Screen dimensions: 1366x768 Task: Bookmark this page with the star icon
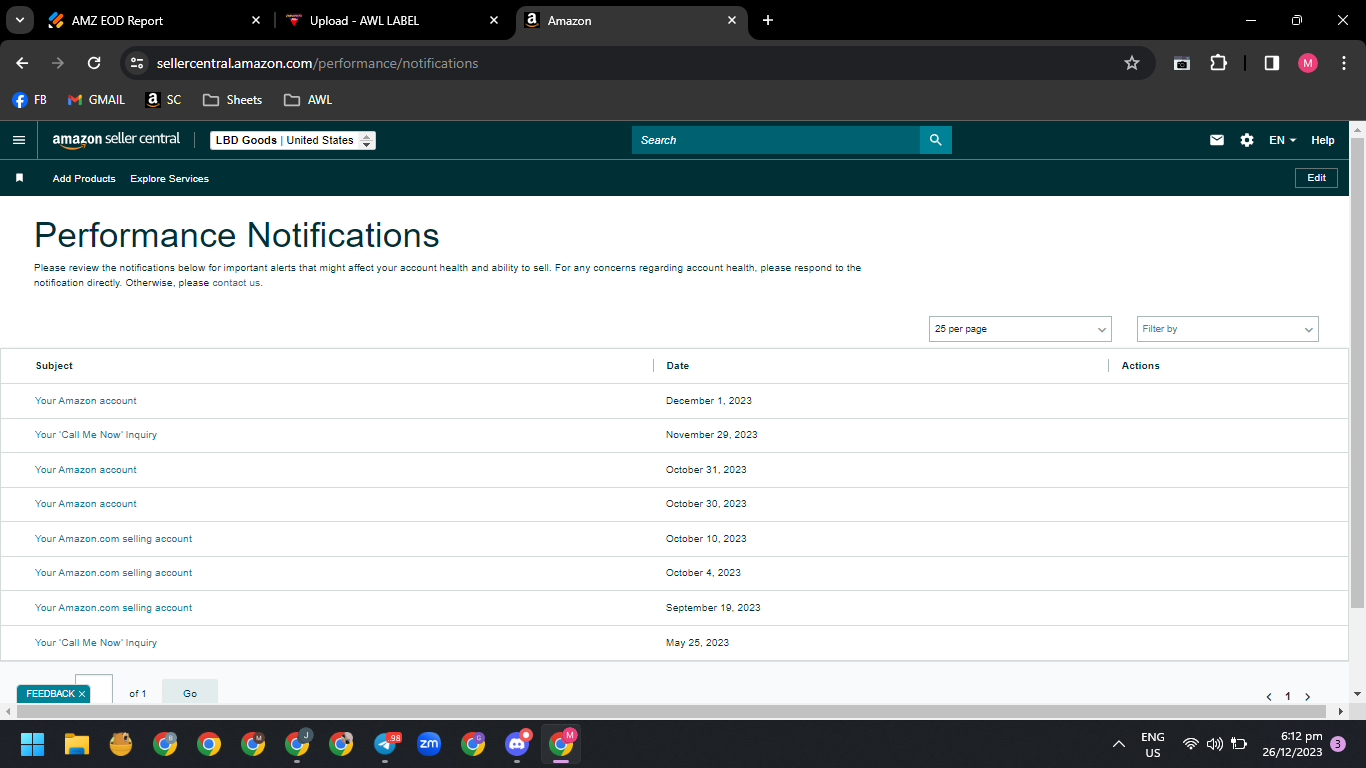click(1132, 63)
